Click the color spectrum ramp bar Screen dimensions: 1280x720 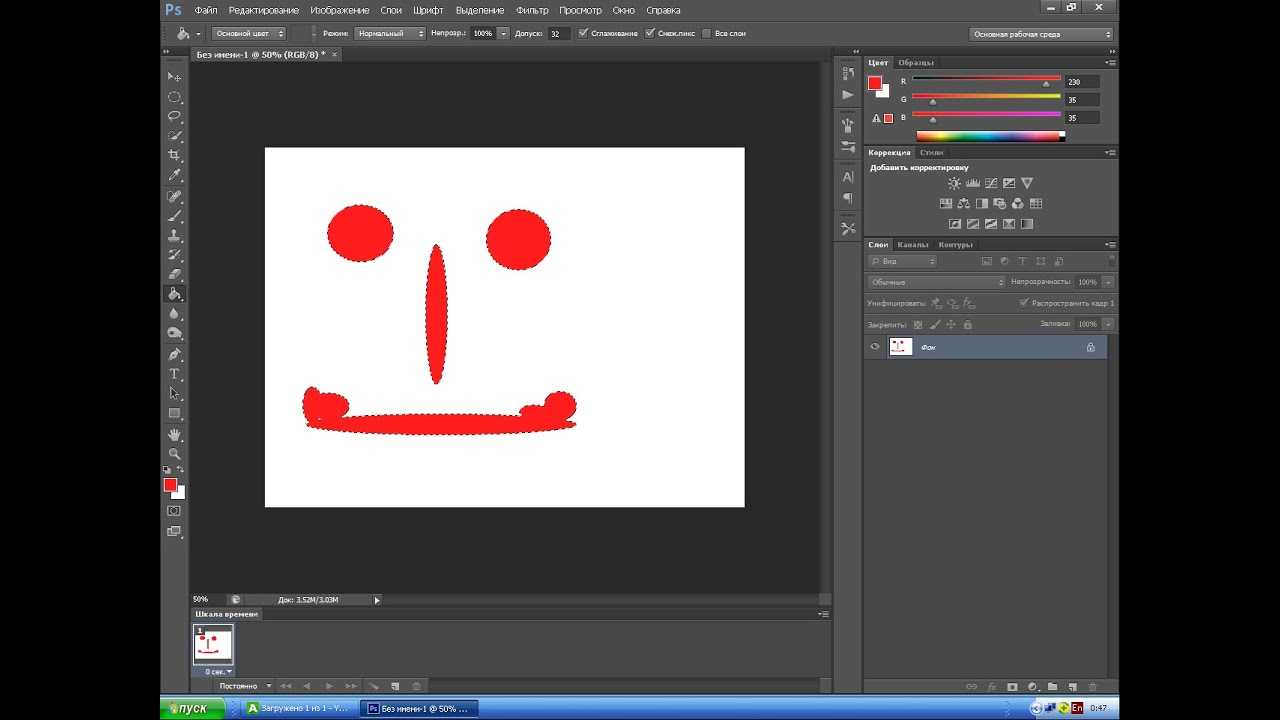(x=990, y=136)
